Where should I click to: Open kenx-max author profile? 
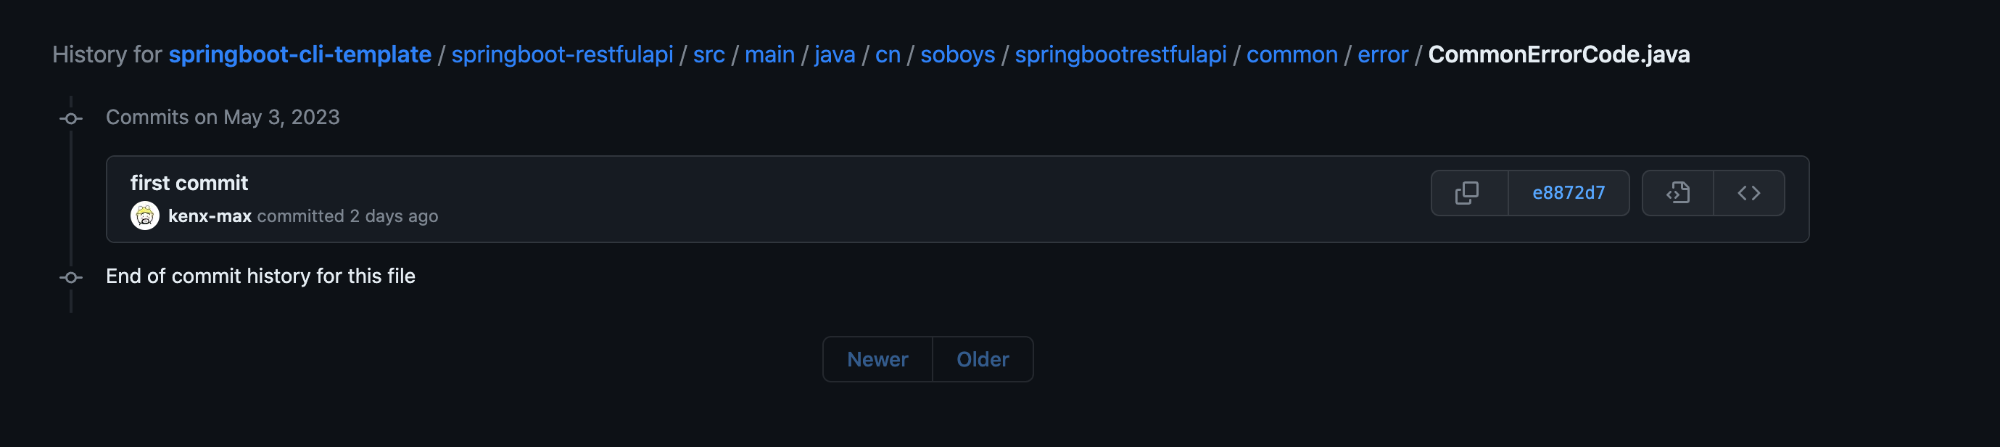[210, 216]
